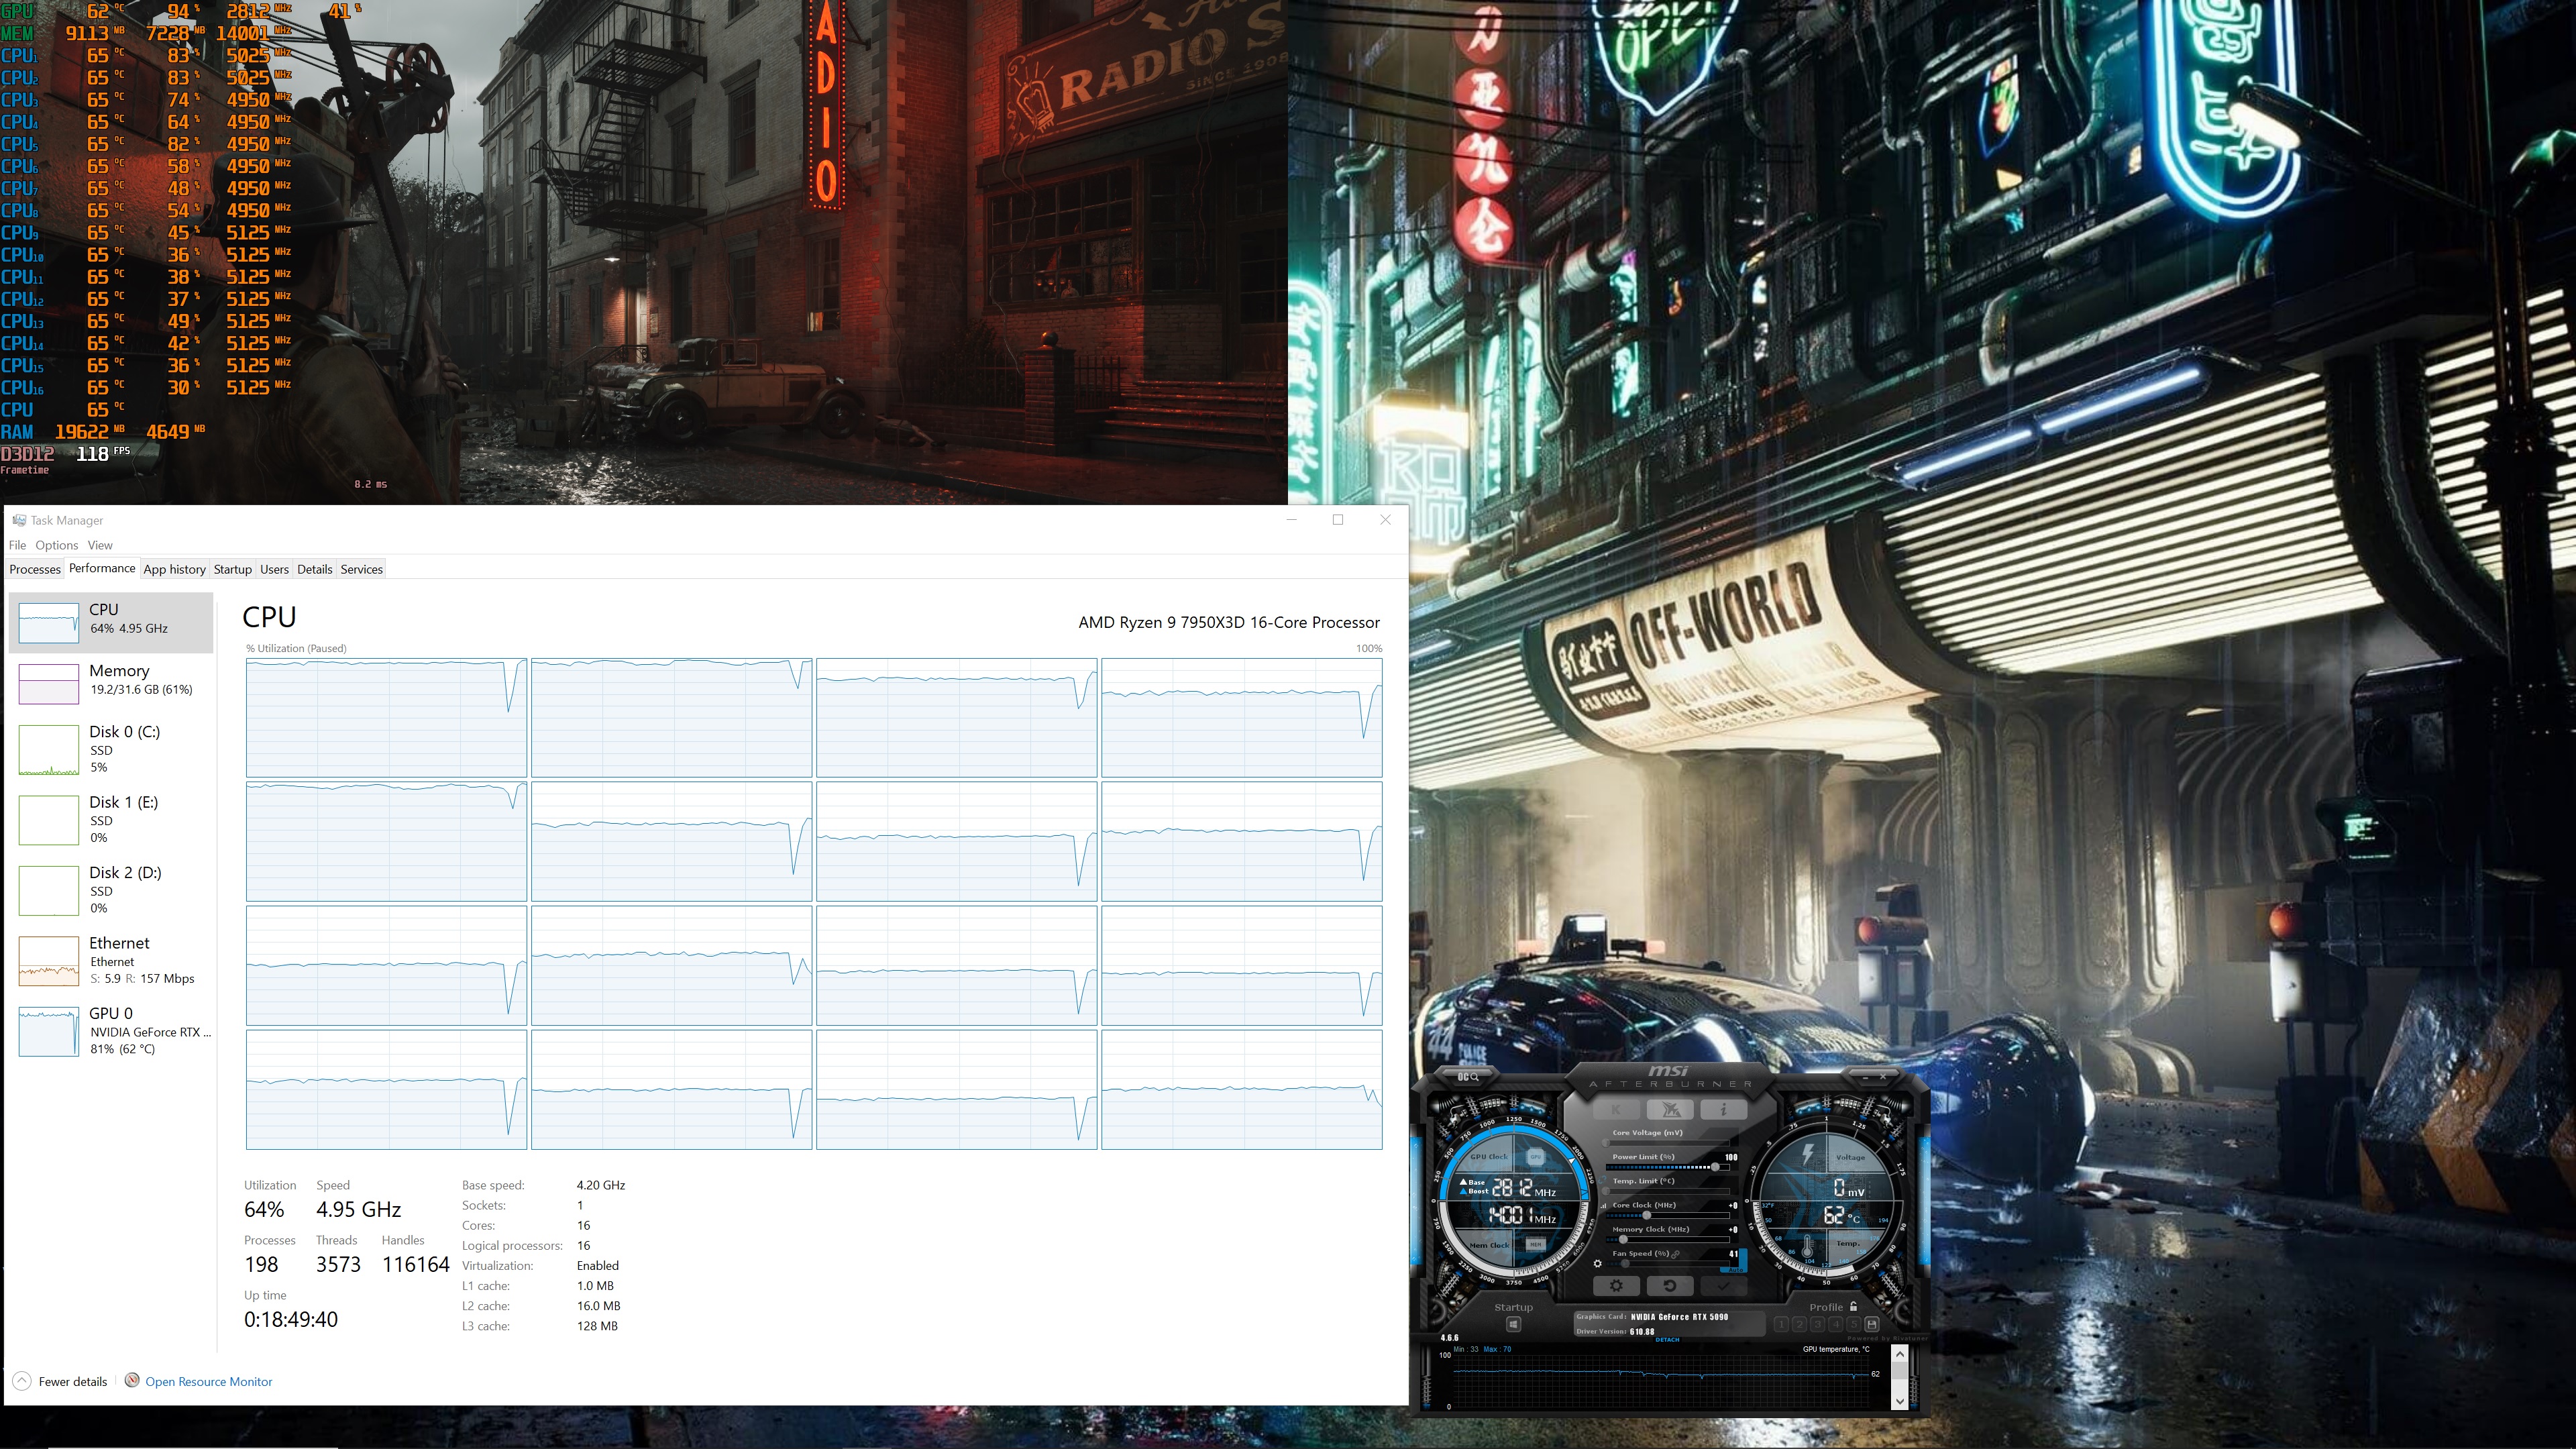Image resolution: width=2576 pixels, height=1449 pixels.
Task: Adjust the Core Clock slider handle
Action: click(1646, 1215)
